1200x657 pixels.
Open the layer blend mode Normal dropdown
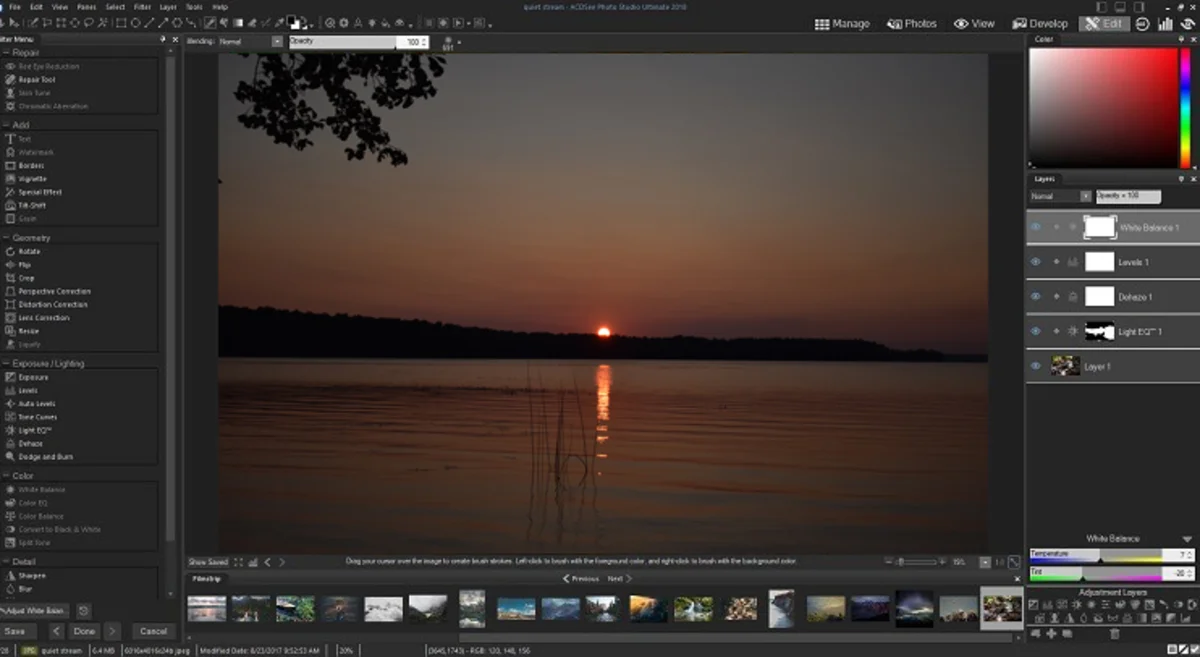pos(1060,197)
